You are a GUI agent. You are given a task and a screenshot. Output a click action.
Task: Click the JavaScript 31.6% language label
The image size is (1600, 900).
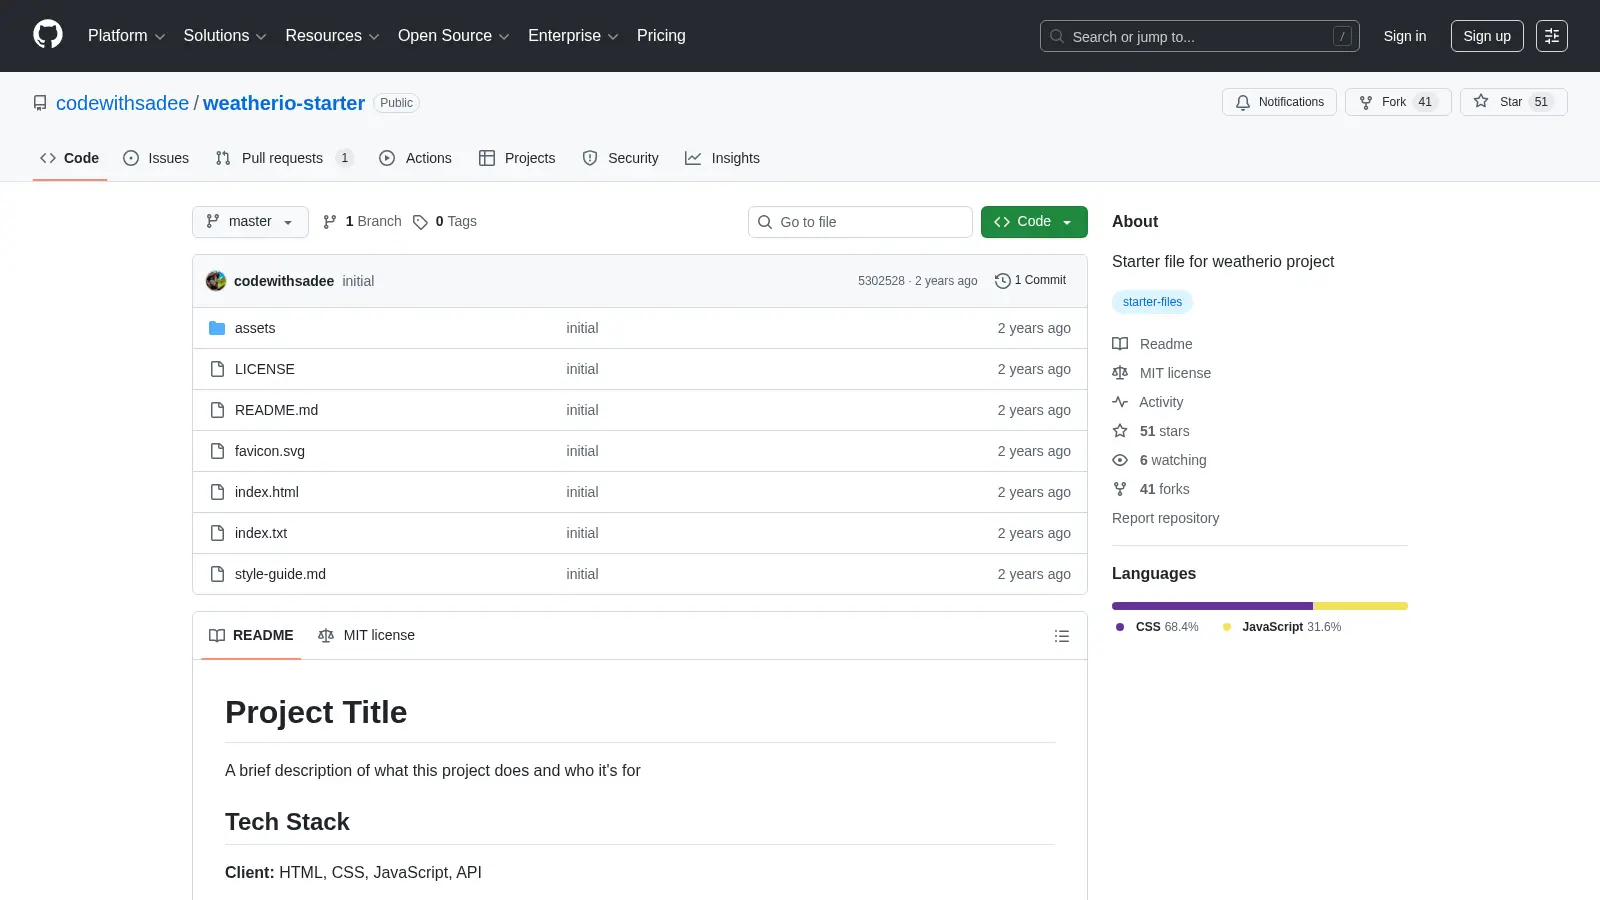1282,627
